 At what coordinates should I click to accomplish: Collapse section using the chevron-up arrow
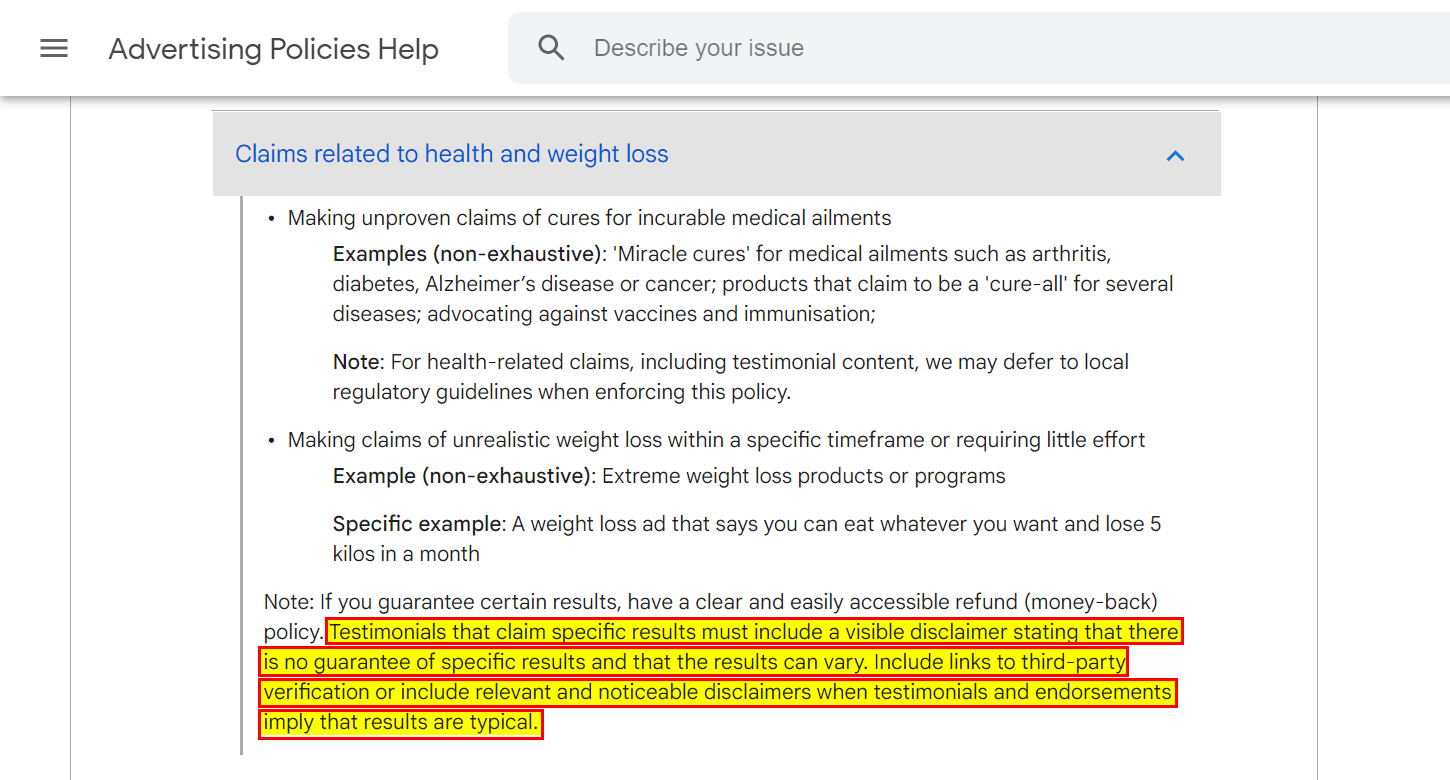click(x=1175, y=155)
